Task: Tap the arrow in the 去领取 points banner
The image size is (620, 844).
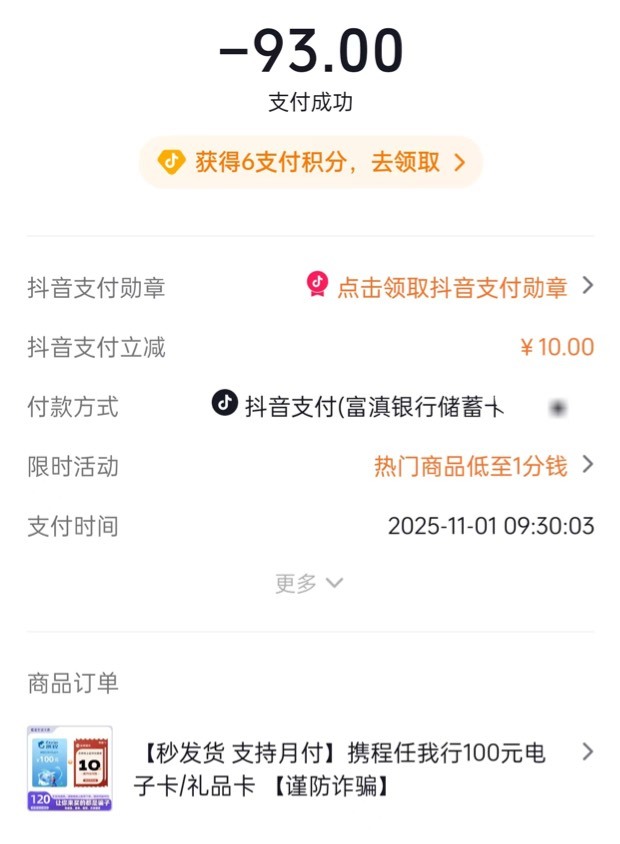Action: (460, 162)
